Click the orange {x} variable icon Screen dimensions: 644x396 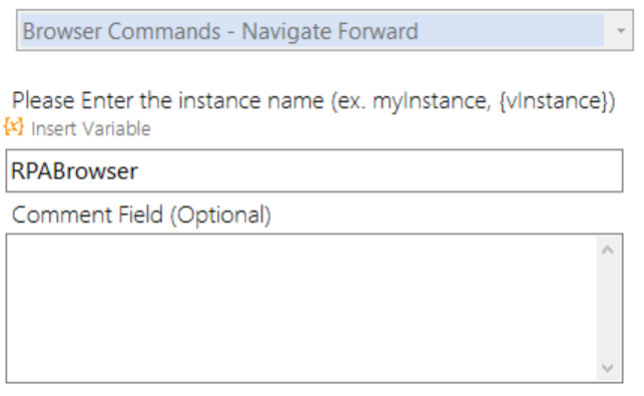click(14, 127)
